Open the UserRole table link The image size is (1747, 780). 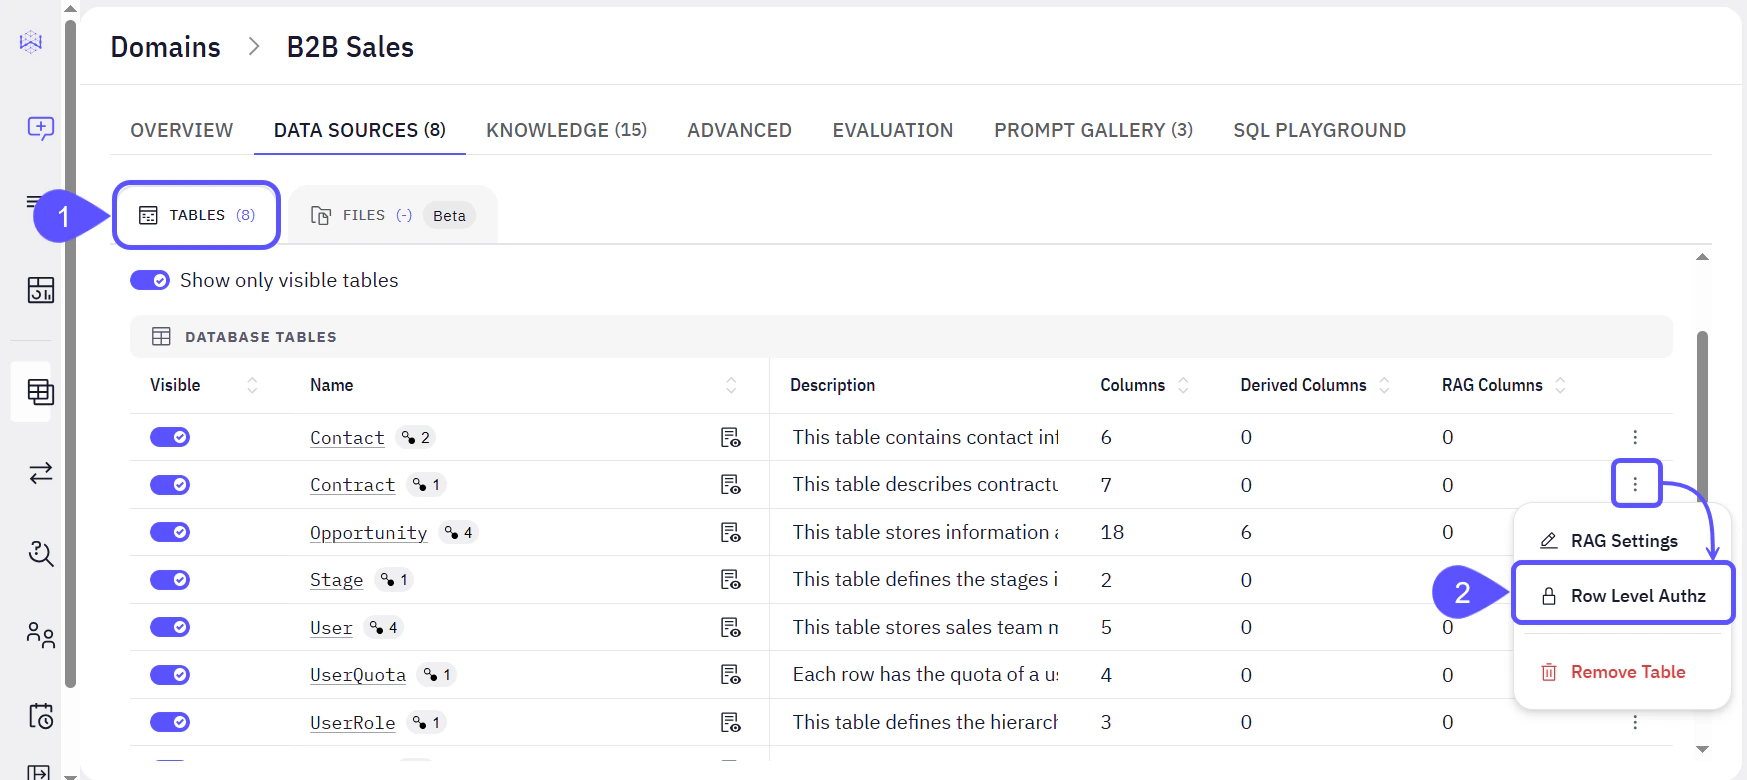[x=352, y=722]
